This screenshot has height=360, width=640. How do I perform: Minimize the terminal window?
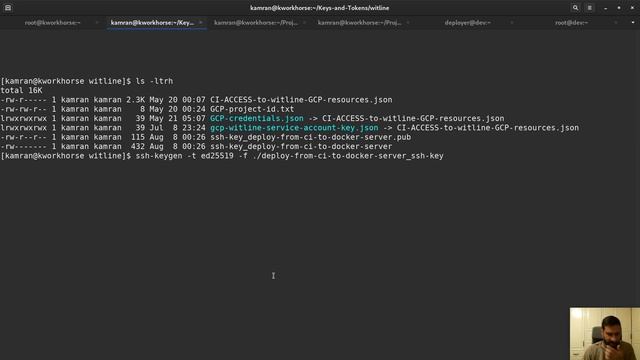click(x=606, y=8)
